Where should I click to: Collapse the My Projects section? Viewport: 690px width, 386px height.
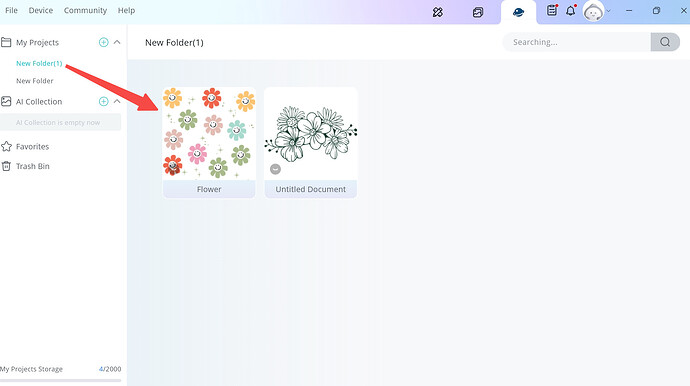pyautogui.click(x=117, y=42)
